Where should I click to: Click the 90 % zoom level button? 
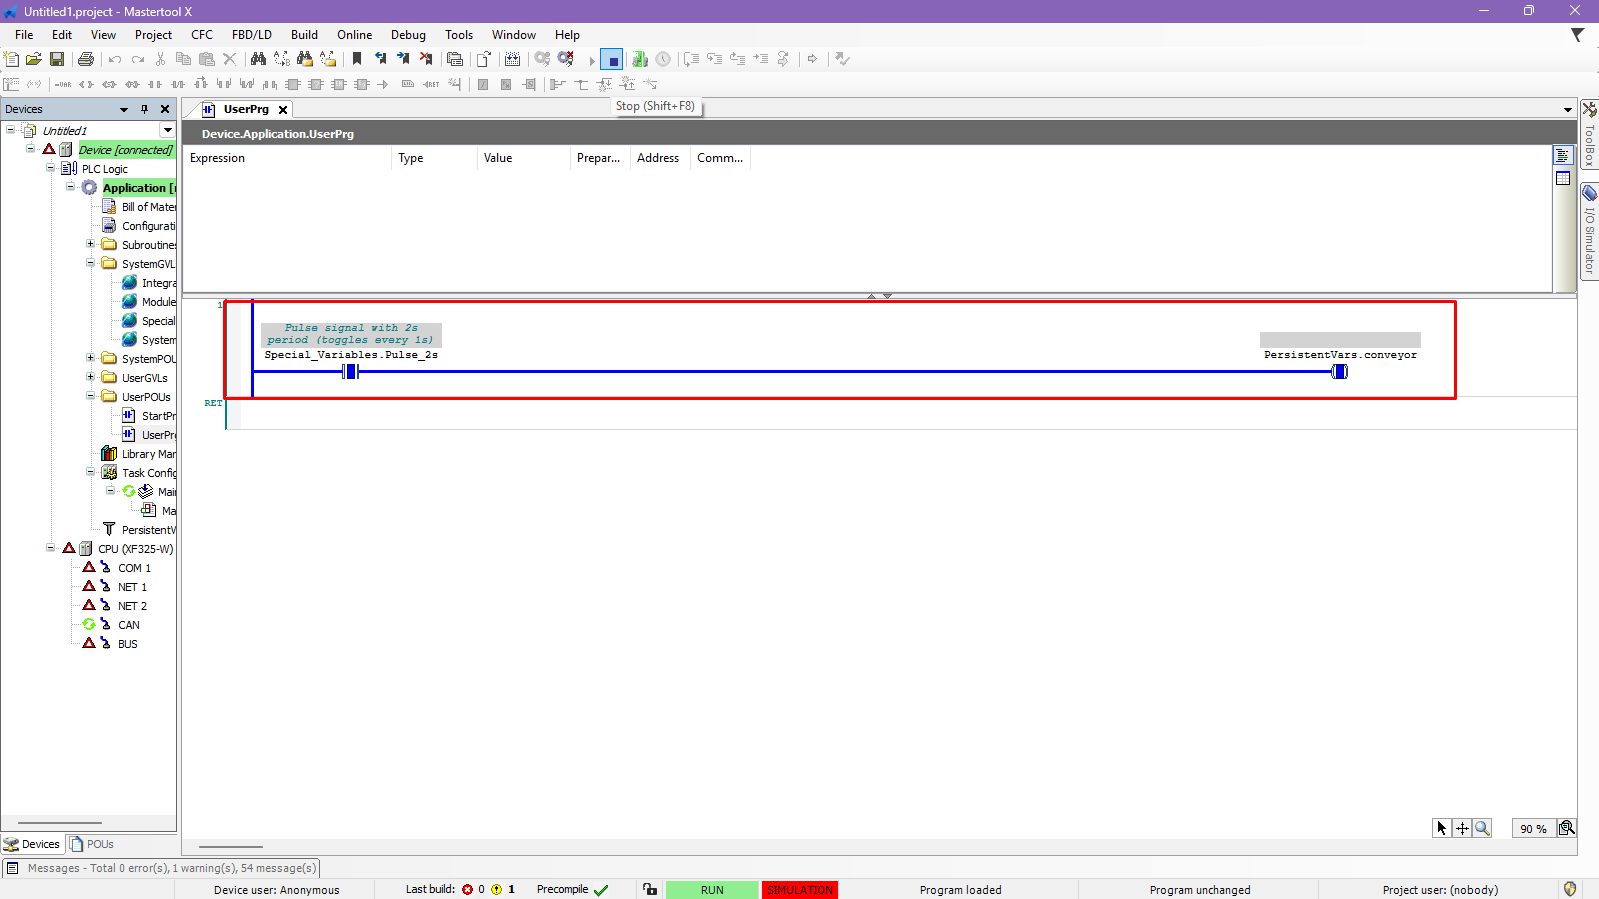(1532, 828)
